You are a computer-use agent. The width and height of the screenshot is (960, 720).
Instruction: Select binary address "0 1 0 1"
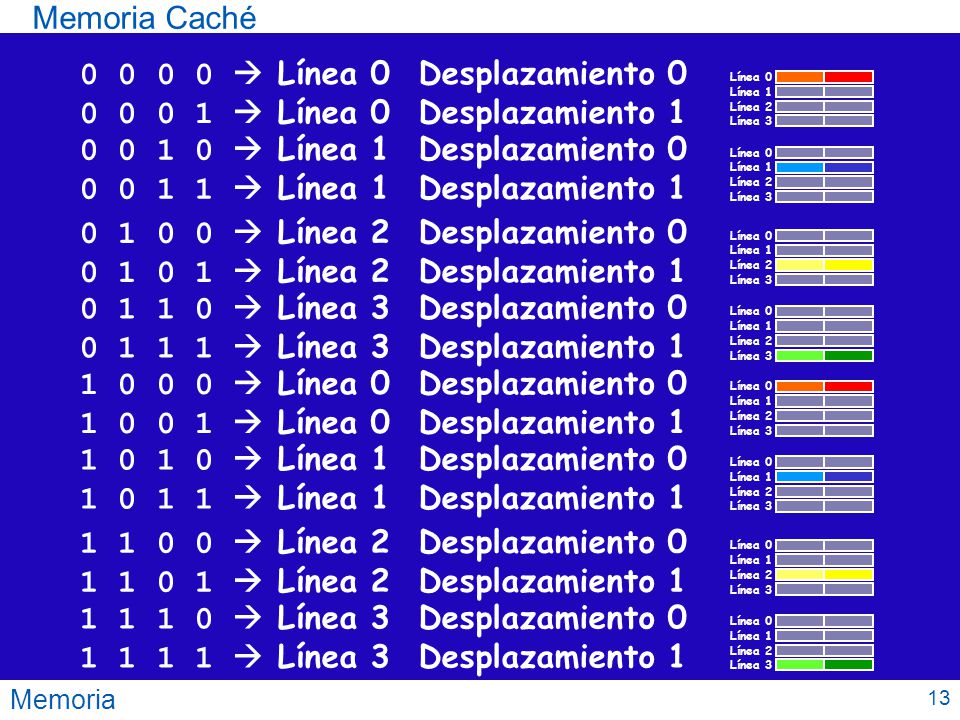point(146,272)
